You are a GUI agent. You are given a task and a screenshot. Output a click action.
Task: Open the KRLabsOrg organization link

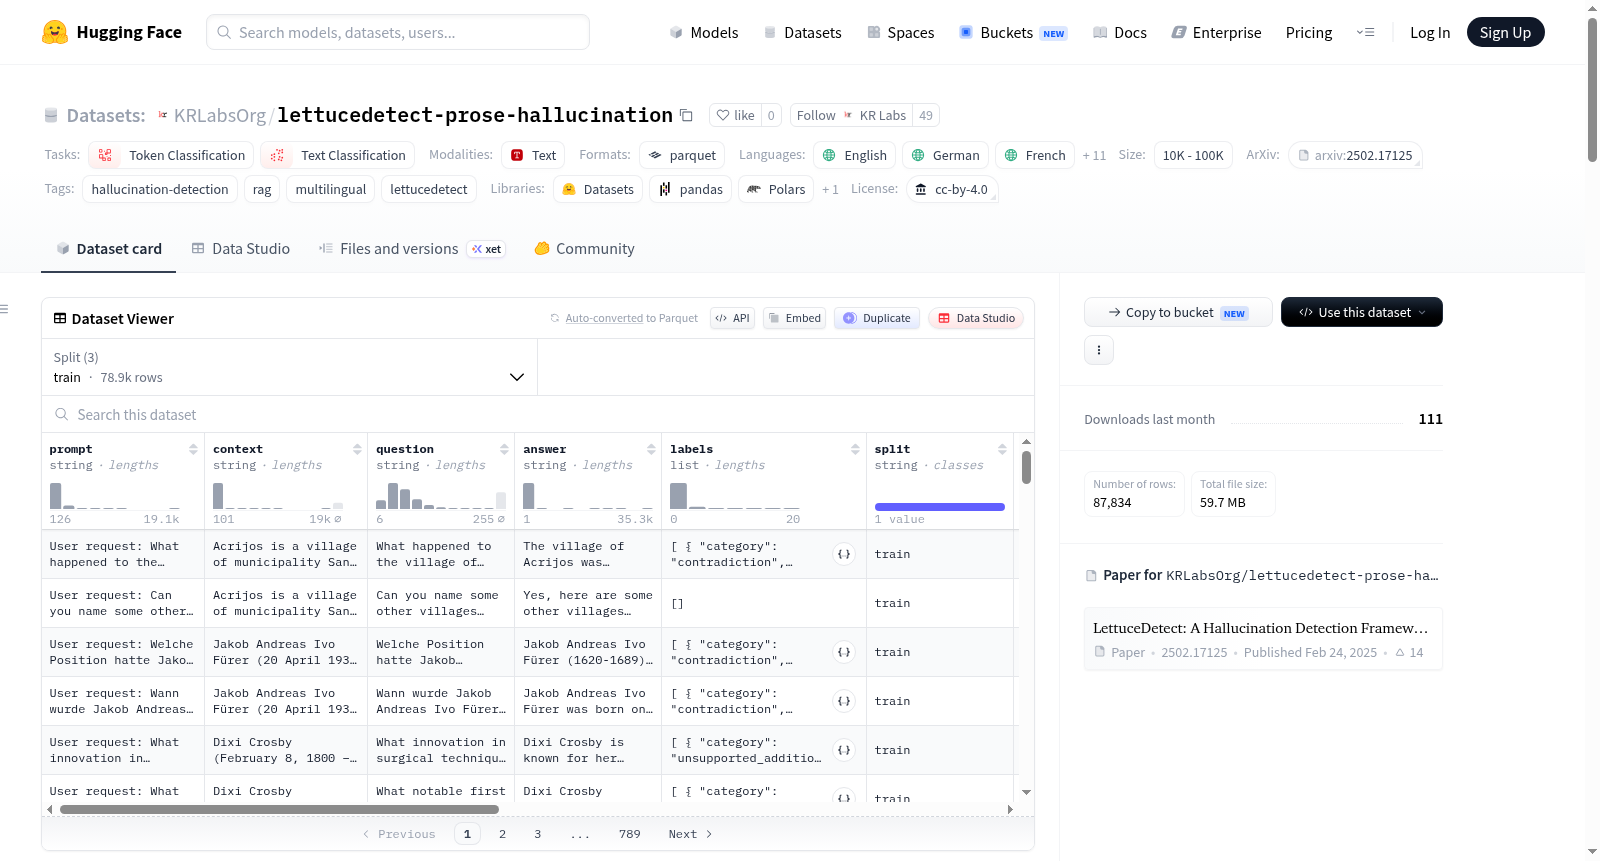[x=220, y=116]
